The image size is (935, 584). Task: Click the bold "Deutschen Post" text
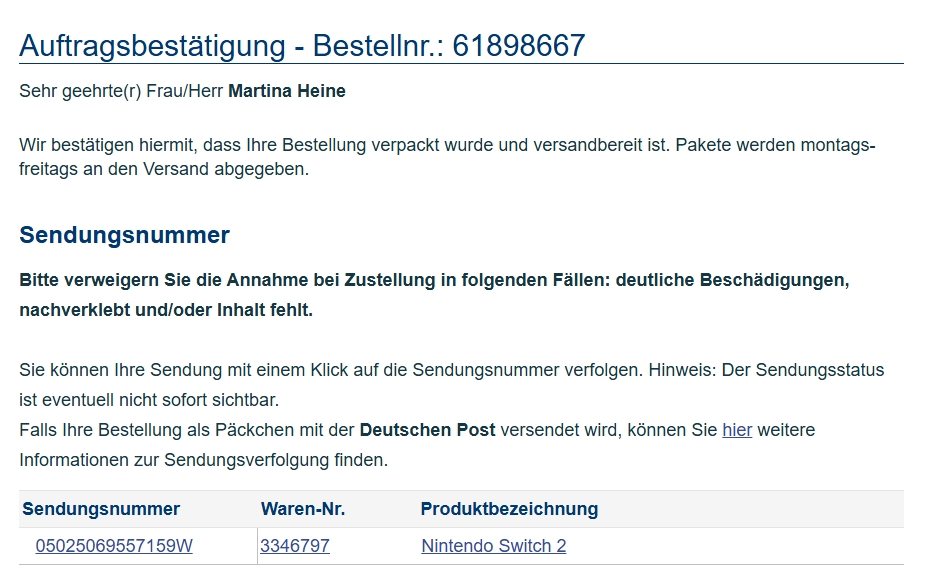click(x=427, y=430)
